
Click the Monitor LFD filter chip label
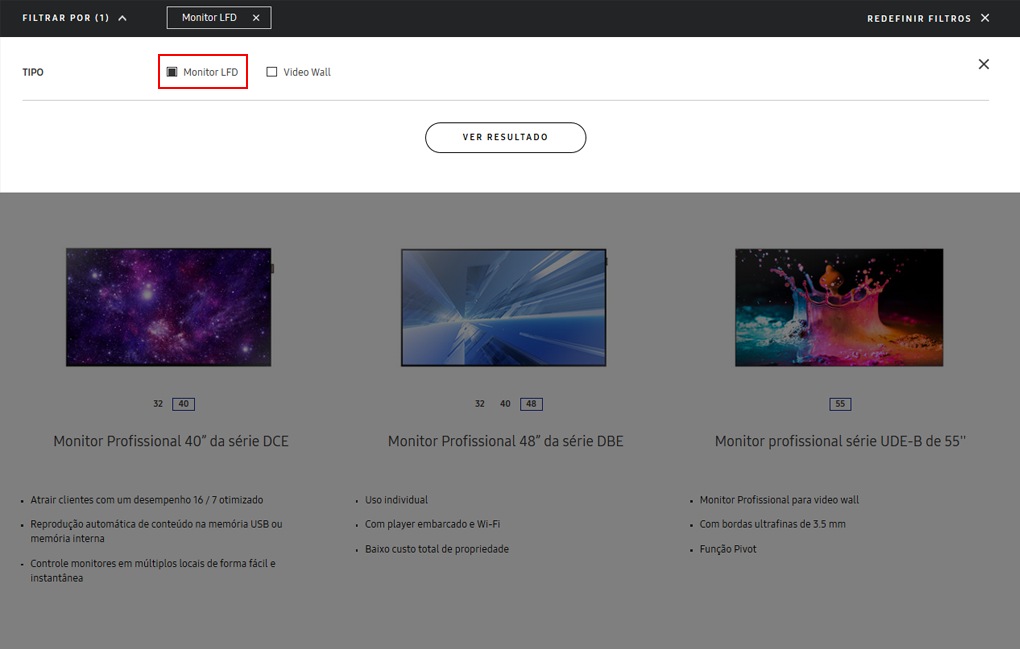[209, 18]
